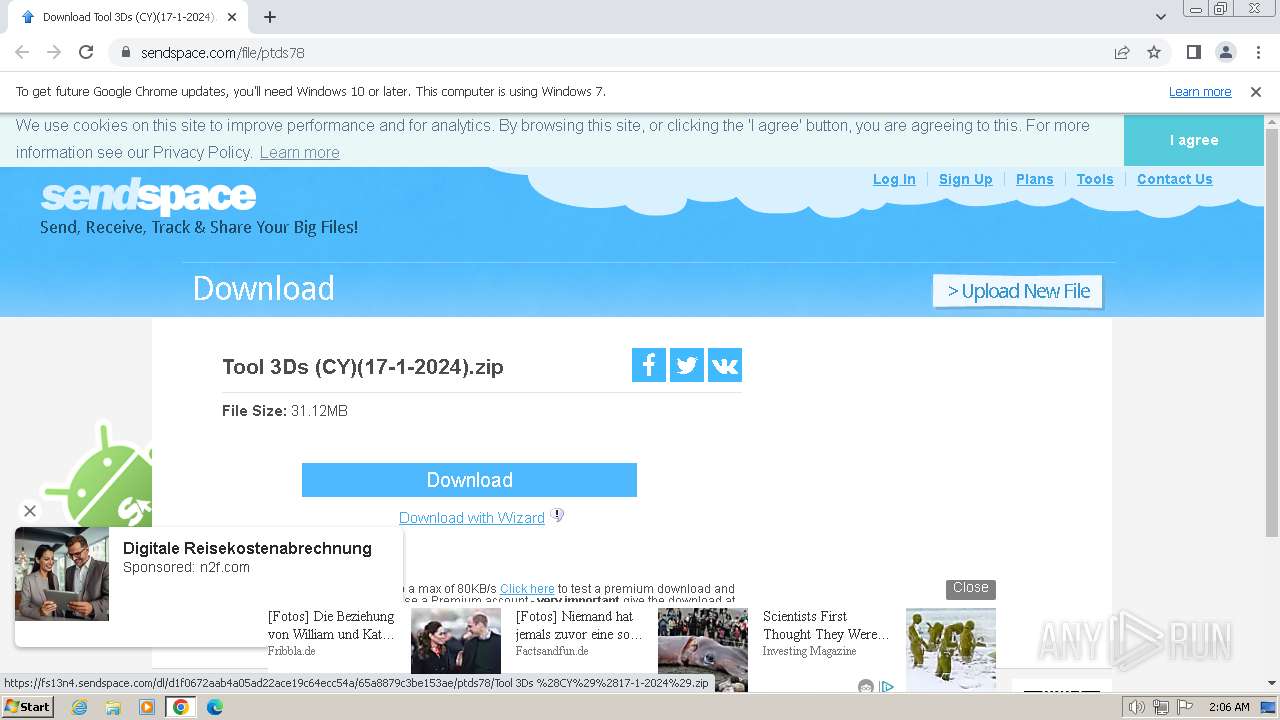This screenshot has width=1280, height=720.
Task: Share file on VK icon
Action: (725, 365)
